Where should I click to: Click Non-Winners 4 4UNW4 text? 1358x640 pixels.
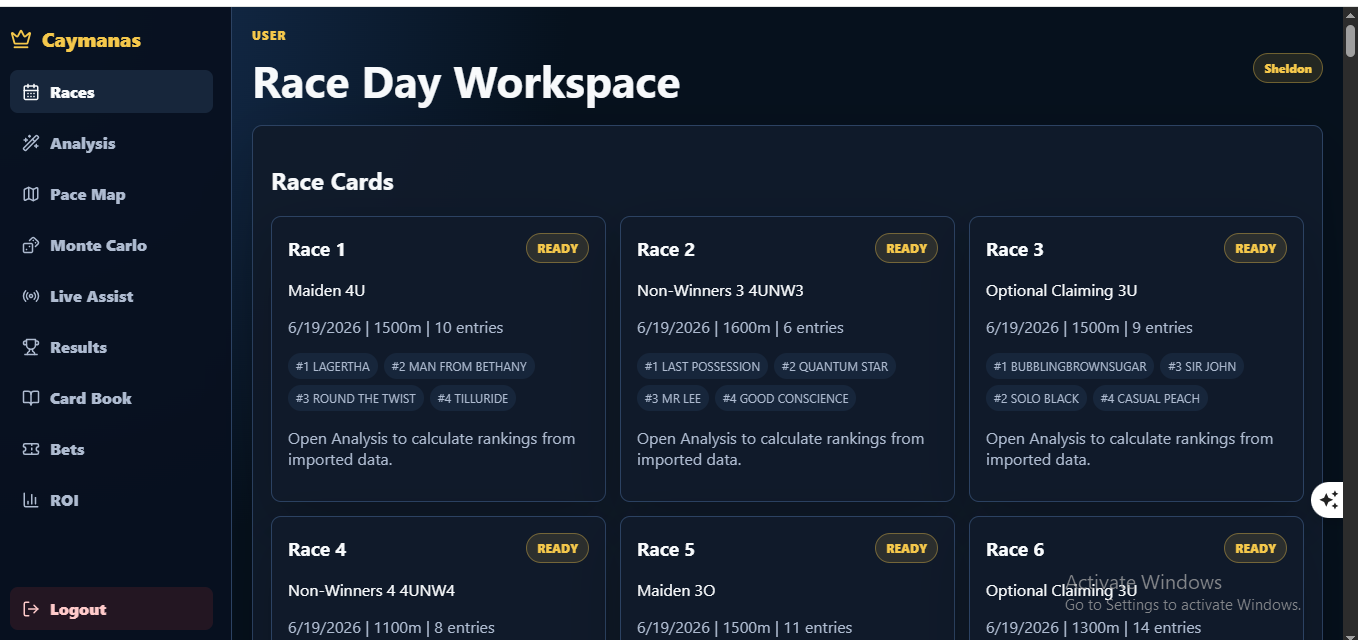(371, 591)
